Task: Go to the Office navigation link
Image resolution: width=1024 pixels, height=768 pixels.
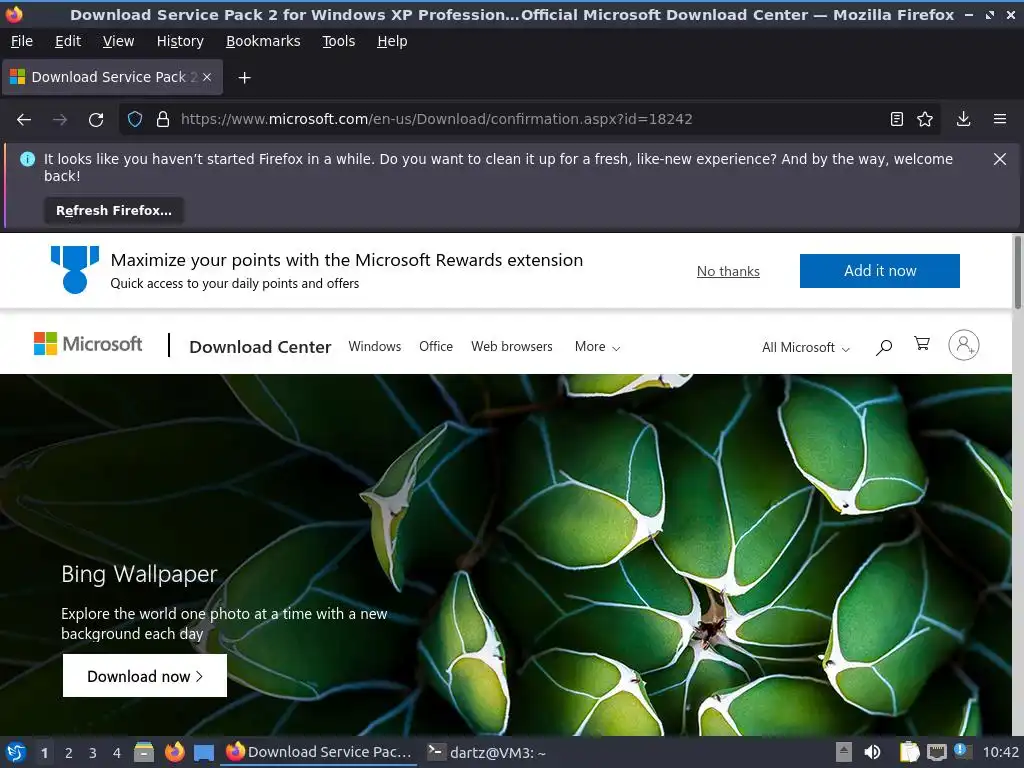Action: point(436,346)
